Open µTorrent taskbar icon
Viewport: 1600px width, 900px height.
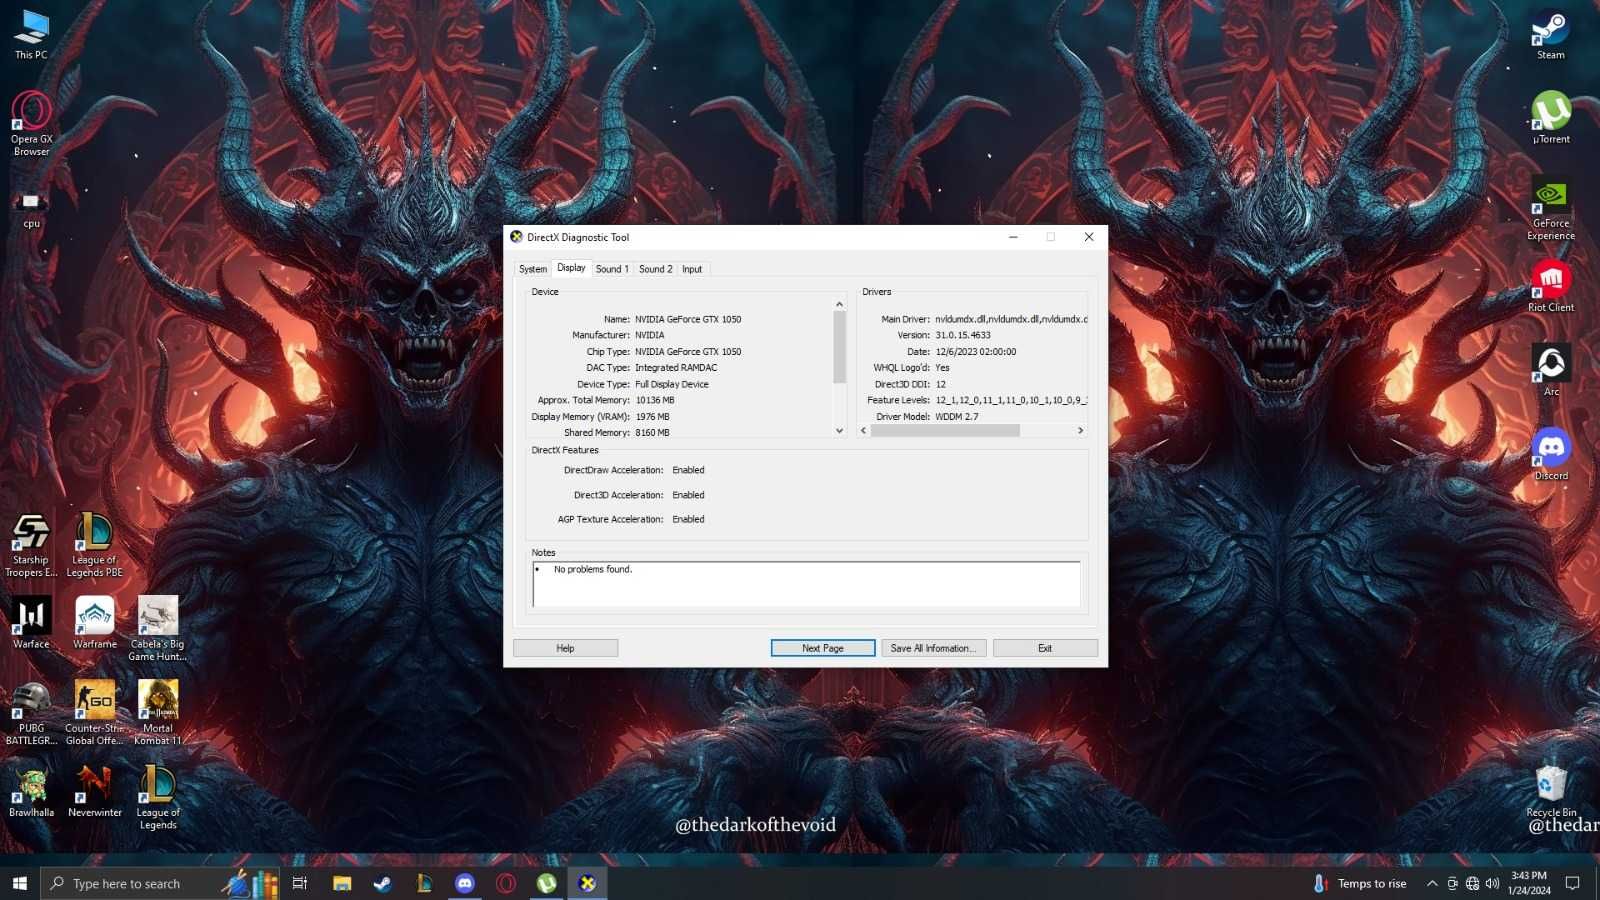[x=547, y=883]
